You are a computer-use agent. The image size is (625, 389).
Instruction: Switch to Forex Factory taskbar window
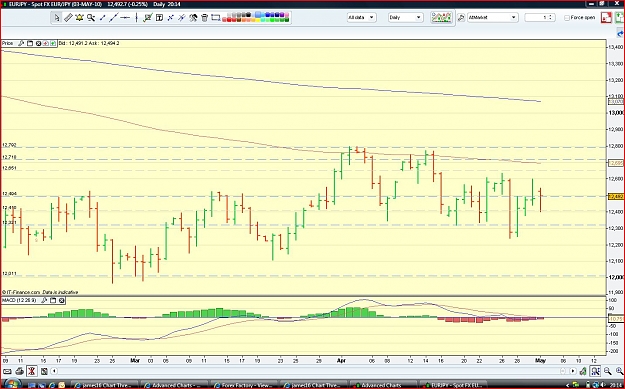point(244,385)
